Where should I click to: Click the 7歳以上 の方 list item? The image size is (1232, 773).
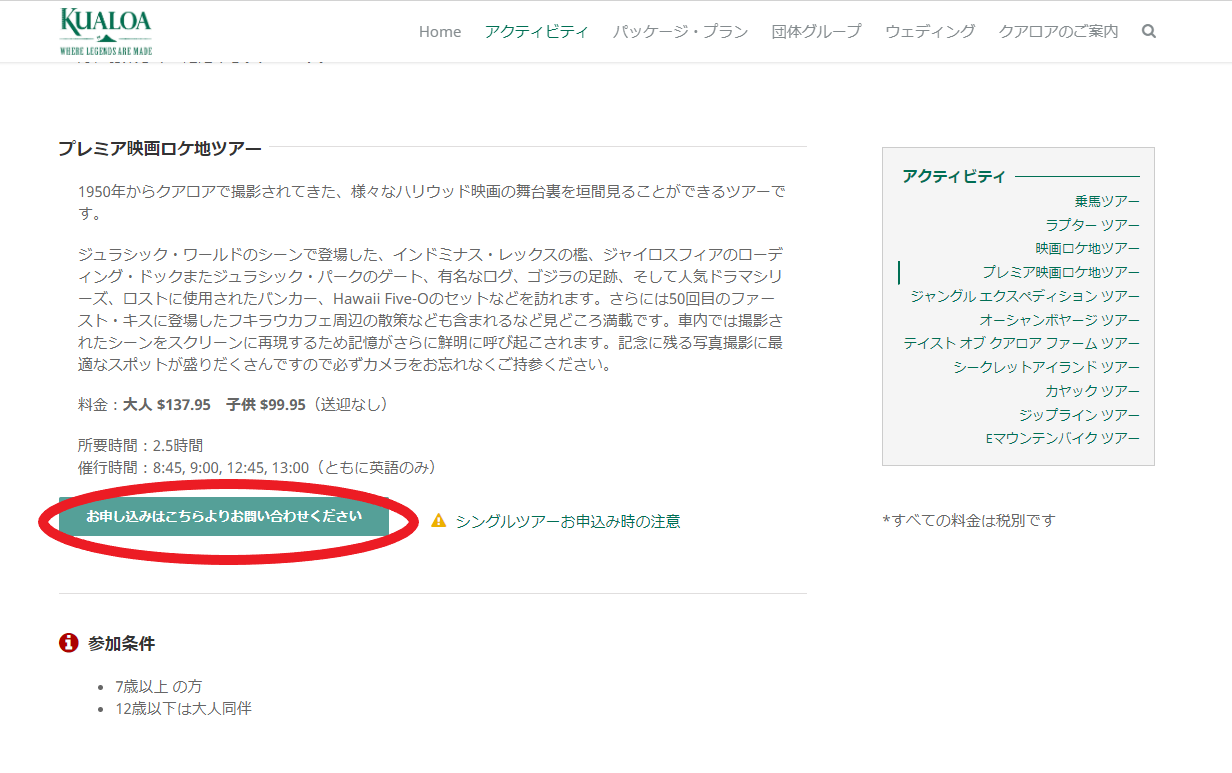pos(158,687)
